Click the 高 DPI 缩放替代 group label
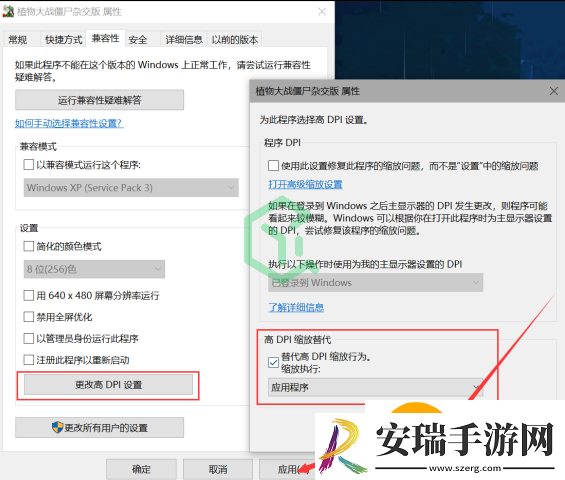Screen dimensions: 565x480 click(298, 339)
